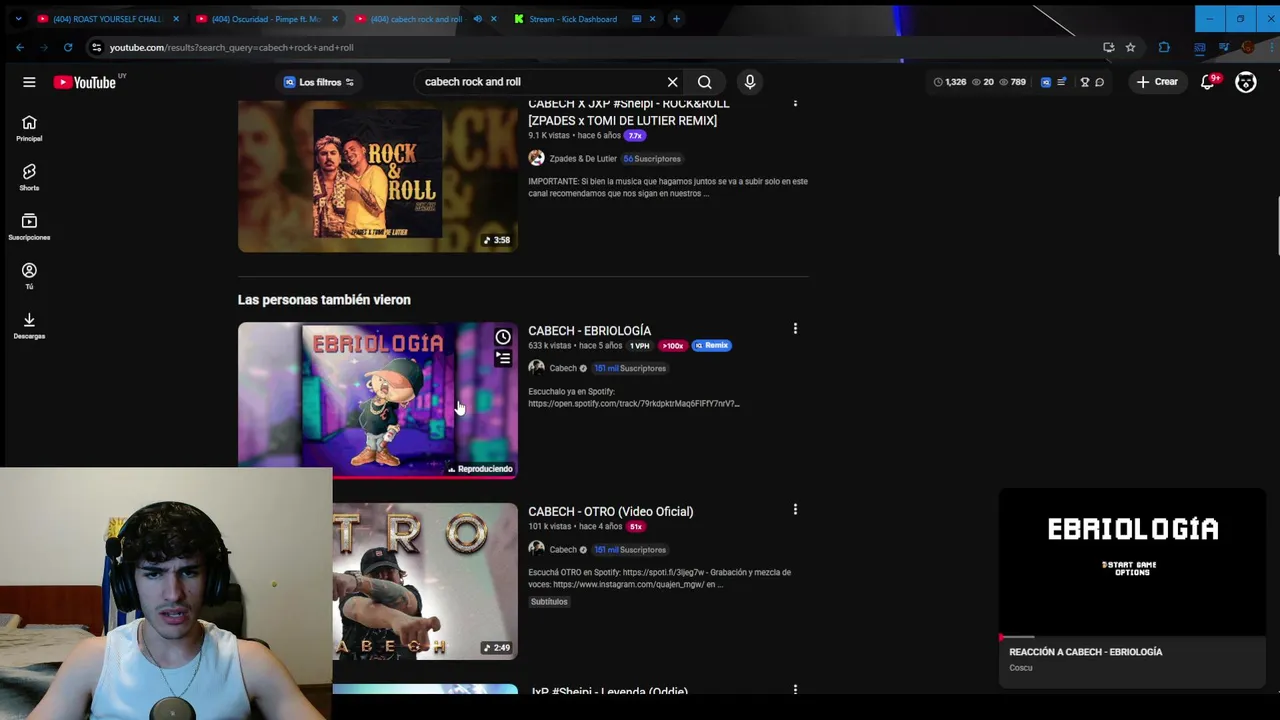Play the OTRO video thumbnail
Viewport: 1280px width, 720px height.
(x=425, y=581)
